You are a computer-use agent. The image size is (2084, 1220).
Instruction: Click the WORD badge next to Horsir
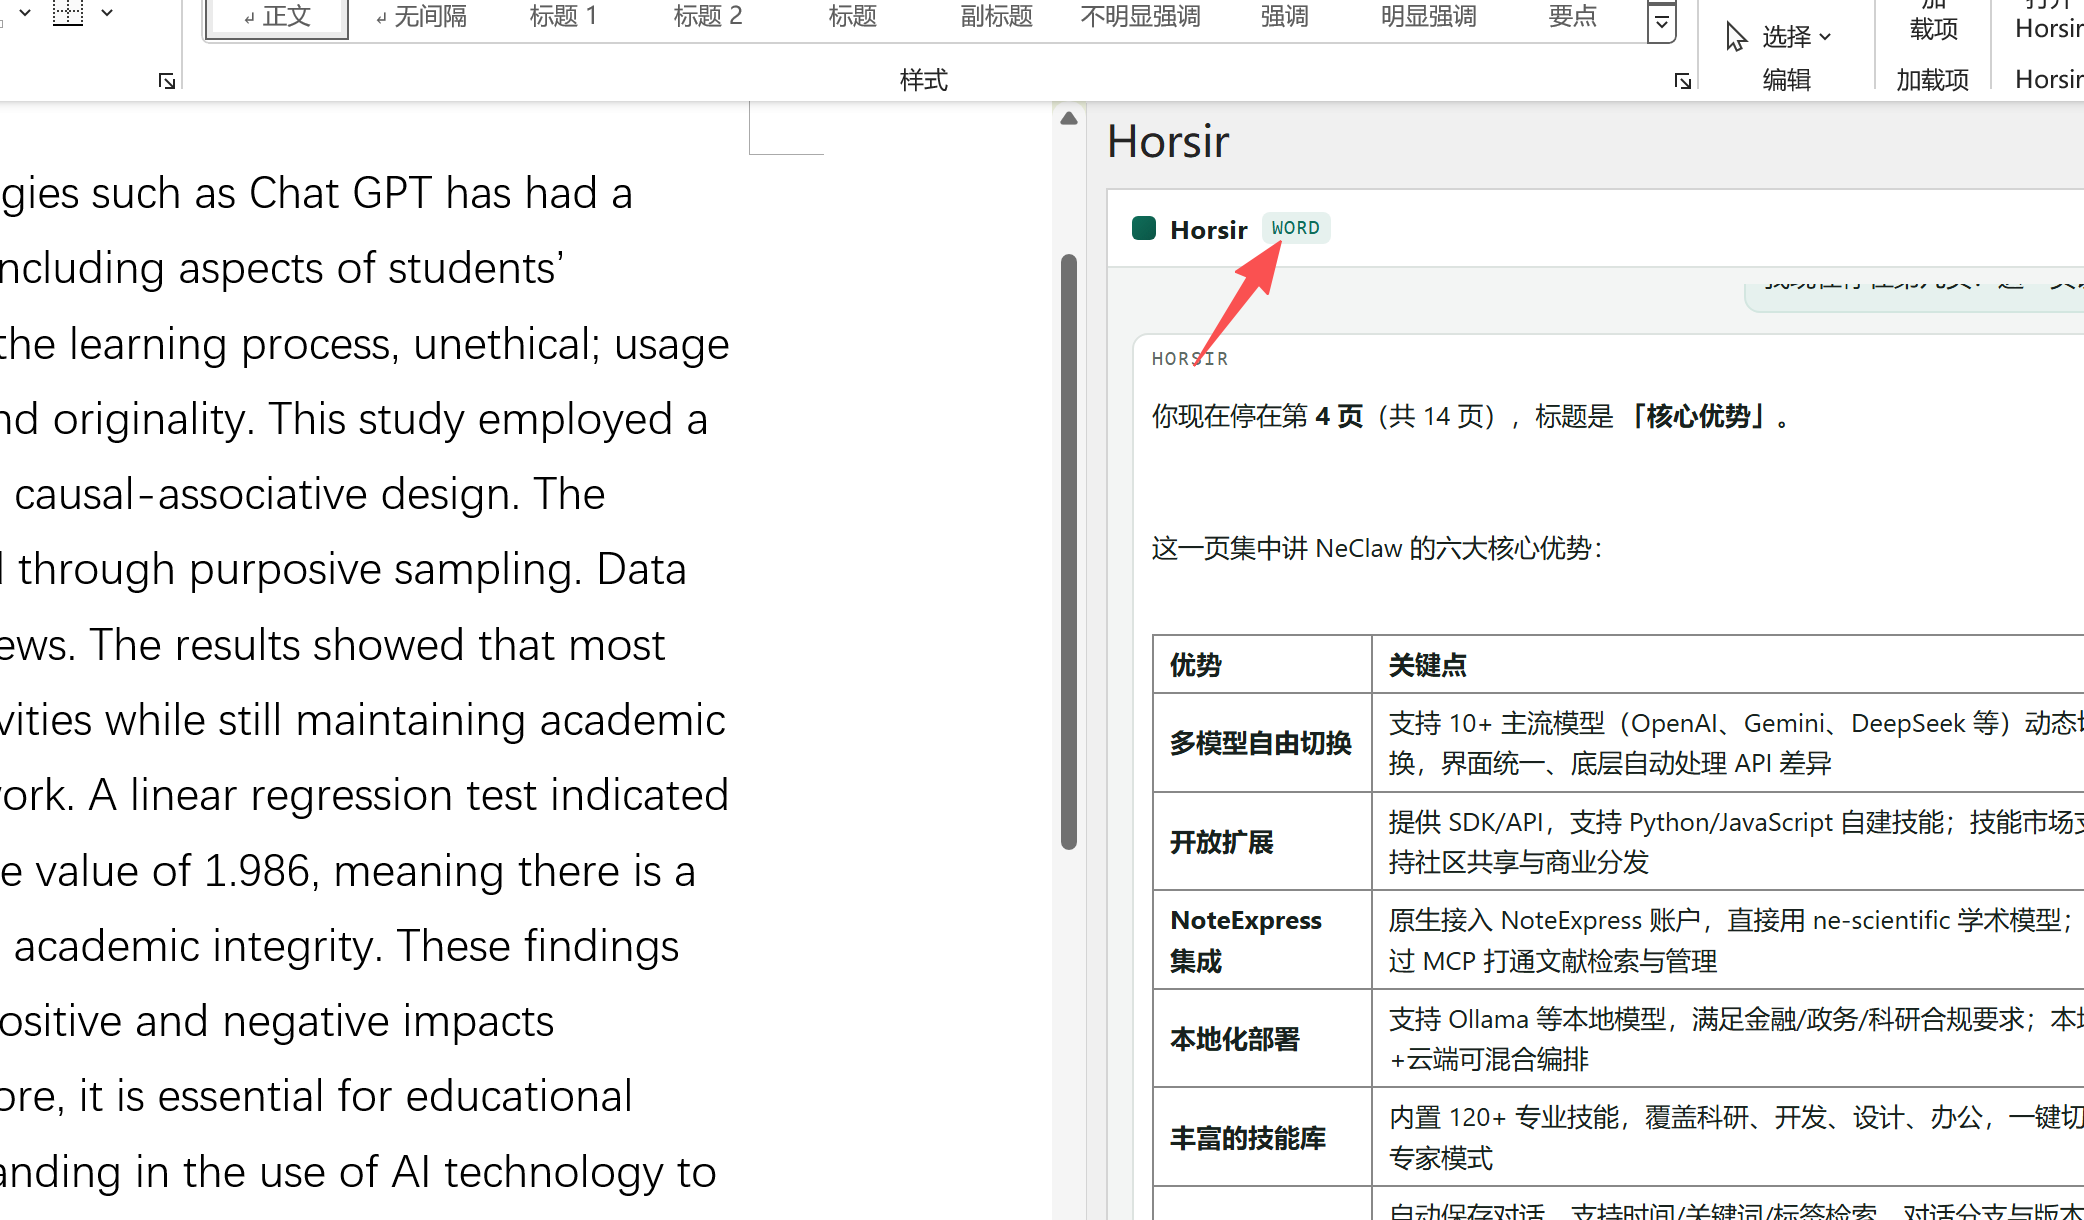[x=1295, y=228]
